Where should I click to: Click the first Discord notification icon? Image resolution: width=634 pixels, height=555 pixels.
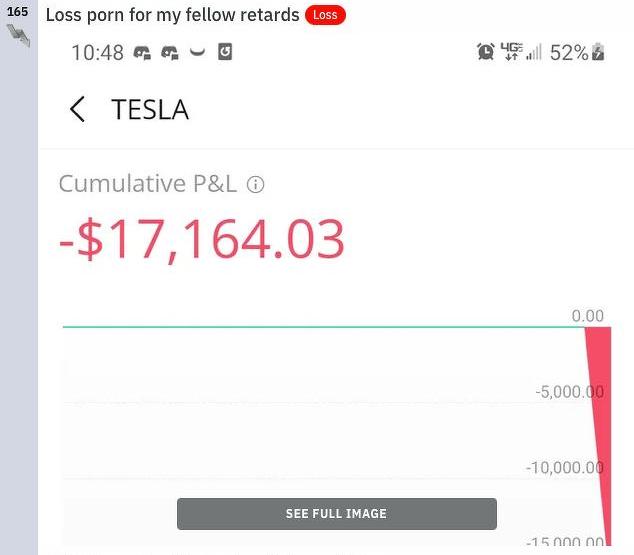[143, 52]
